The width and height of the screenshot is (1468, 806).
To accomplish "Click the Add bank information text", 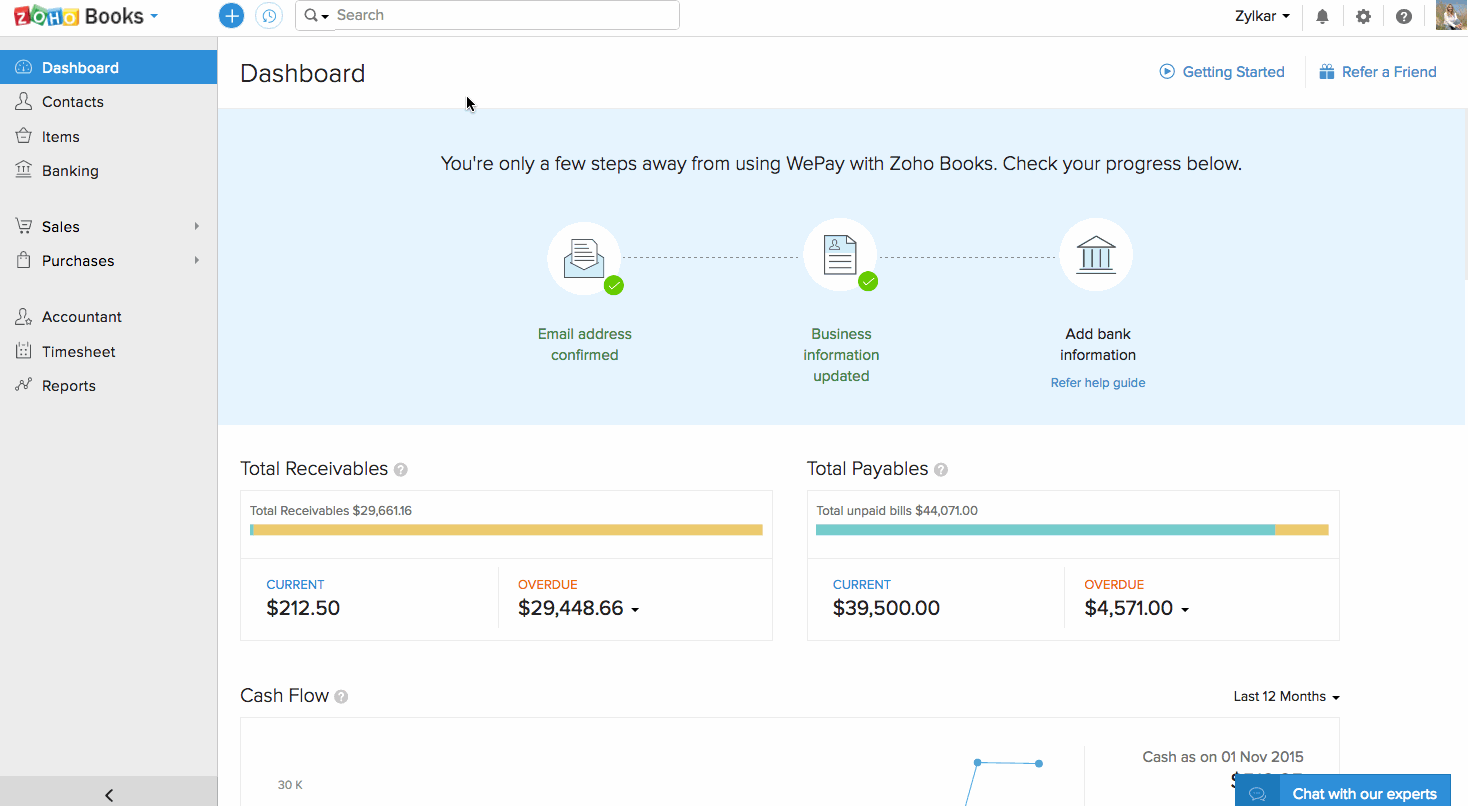I will (1097, 345).
